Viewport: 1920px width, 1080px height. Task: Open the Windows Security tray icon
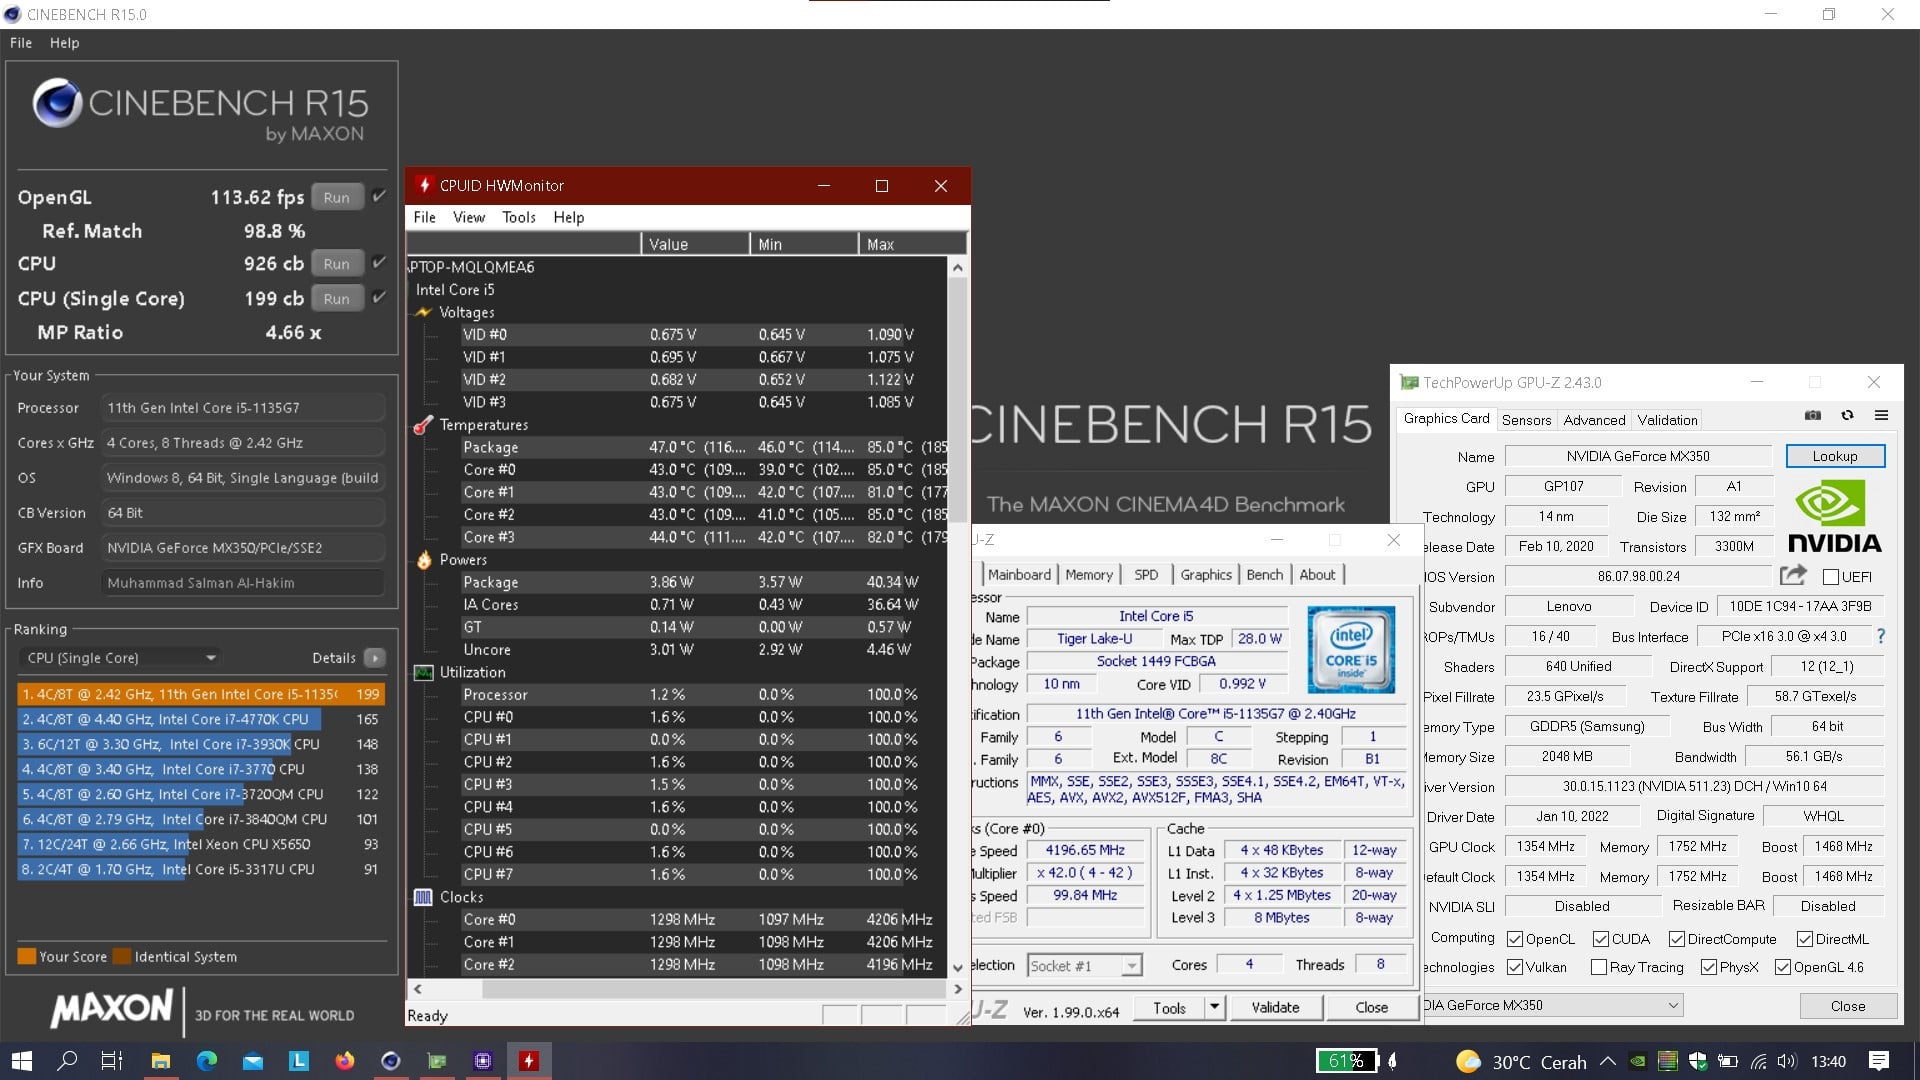pyautogui.click(x=1697, y=1062)
